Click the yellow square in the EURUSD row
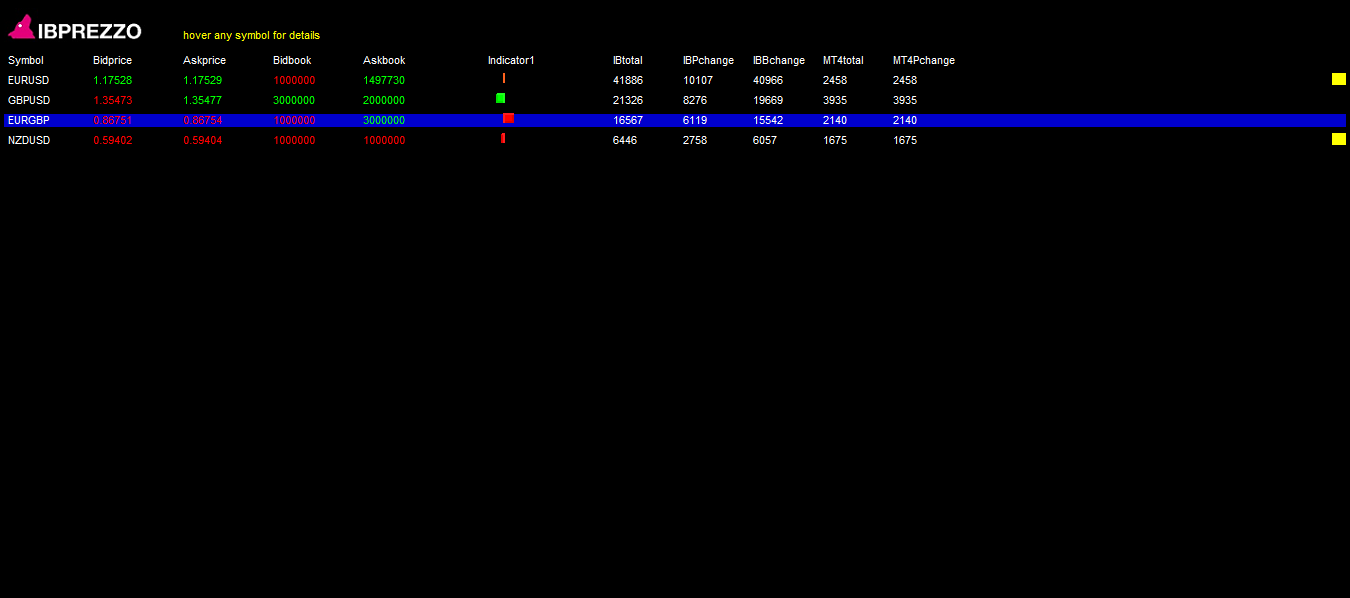 click(1338, 79)
